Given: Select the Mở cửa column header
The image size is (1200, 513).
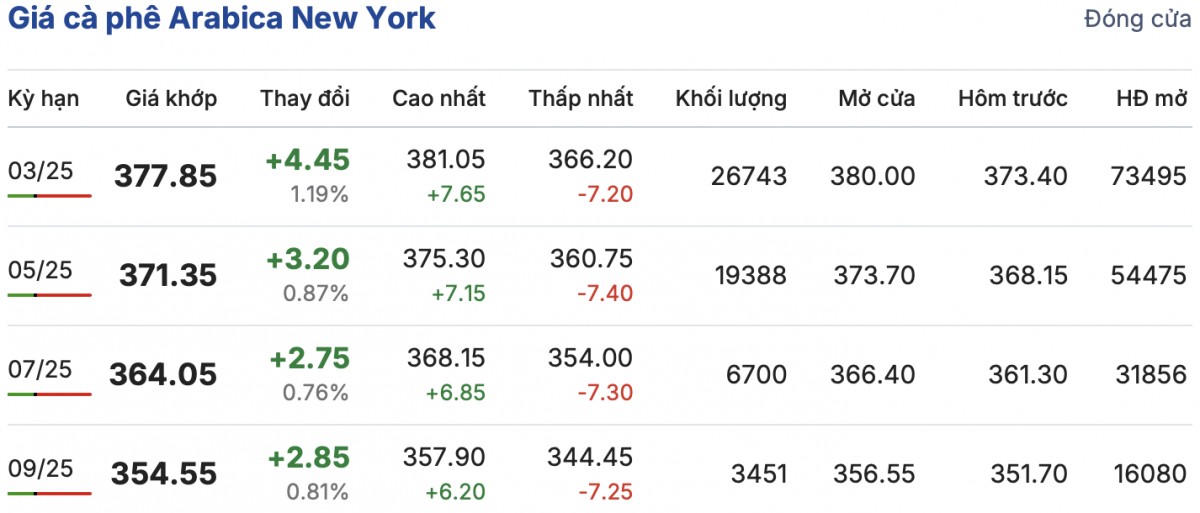Looking at the screenshot, I should pos(876,98).
